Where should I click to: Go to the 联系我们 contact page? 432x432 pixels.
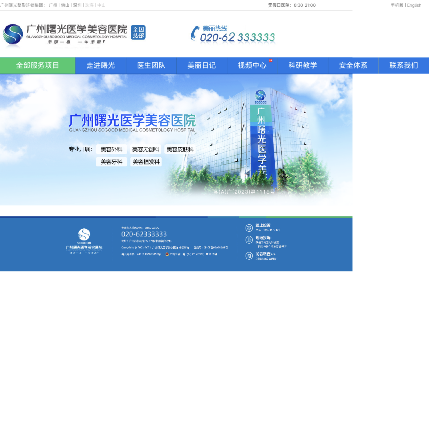(x=404, y=65)
